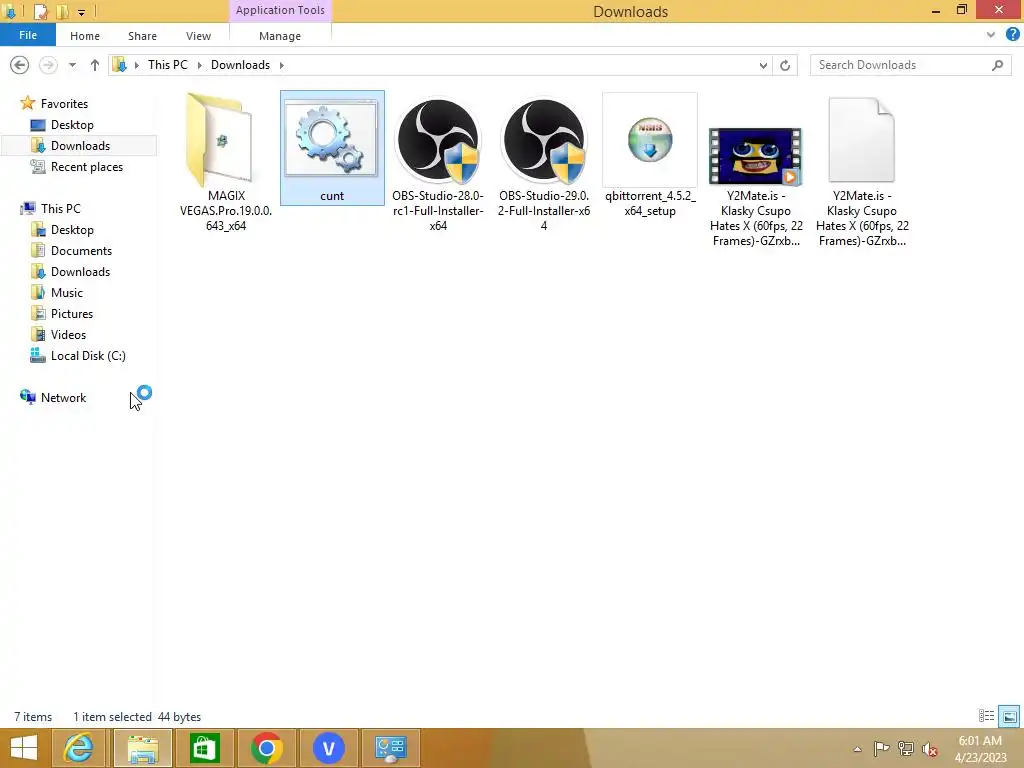
Task: Open Local Disk (C:)
Action: 88,356
